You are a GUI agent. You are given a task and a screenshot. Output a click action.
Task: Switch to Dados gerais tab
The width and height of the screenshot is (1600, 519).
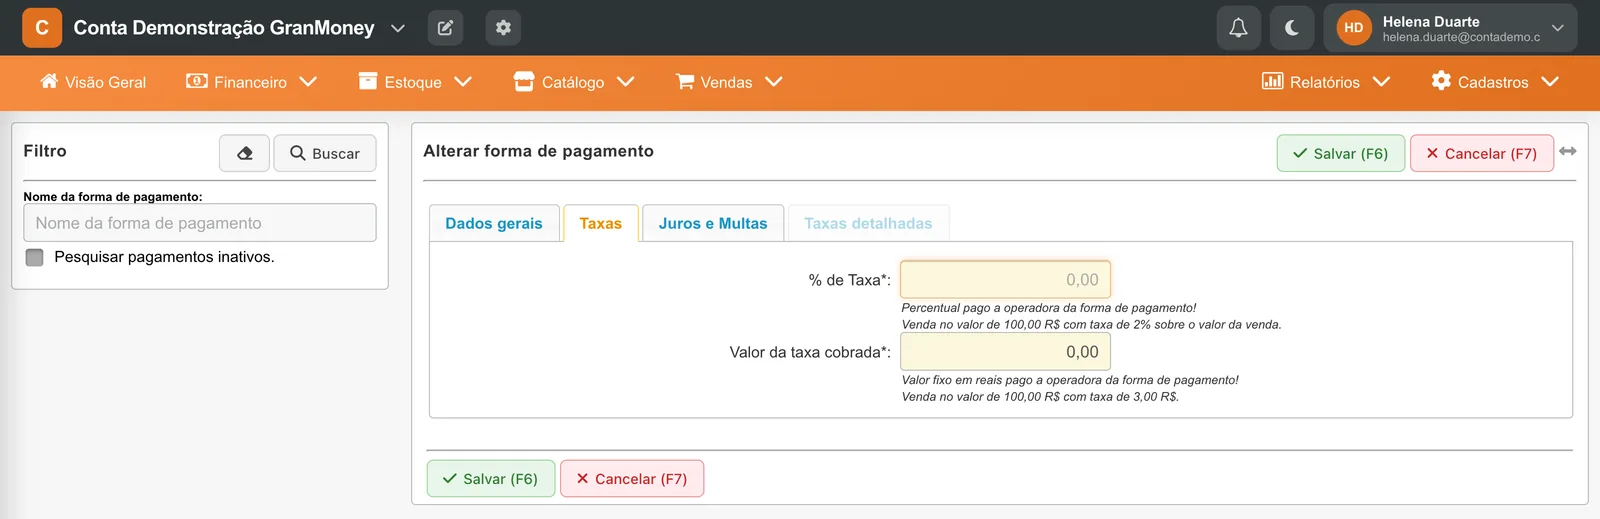(x=494, y=224)
